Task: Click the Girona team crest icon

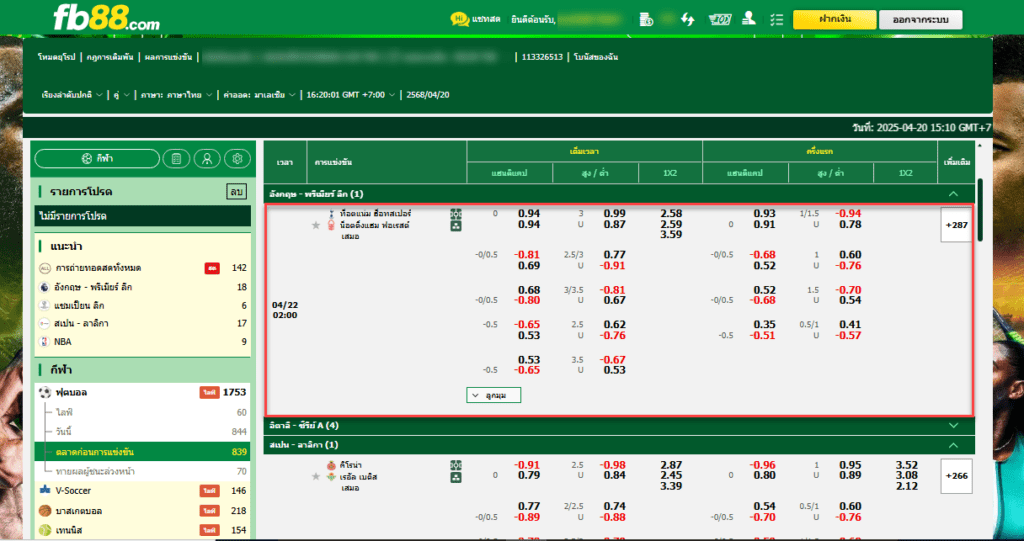Action: point(332,465)
